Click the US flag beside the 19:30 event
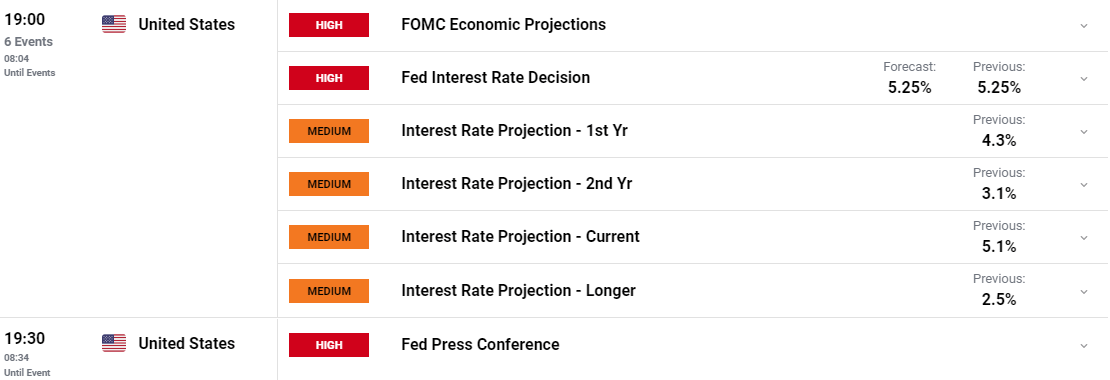Image resolution: width=1110 pixels, height=380 pixels. (114, 343)
